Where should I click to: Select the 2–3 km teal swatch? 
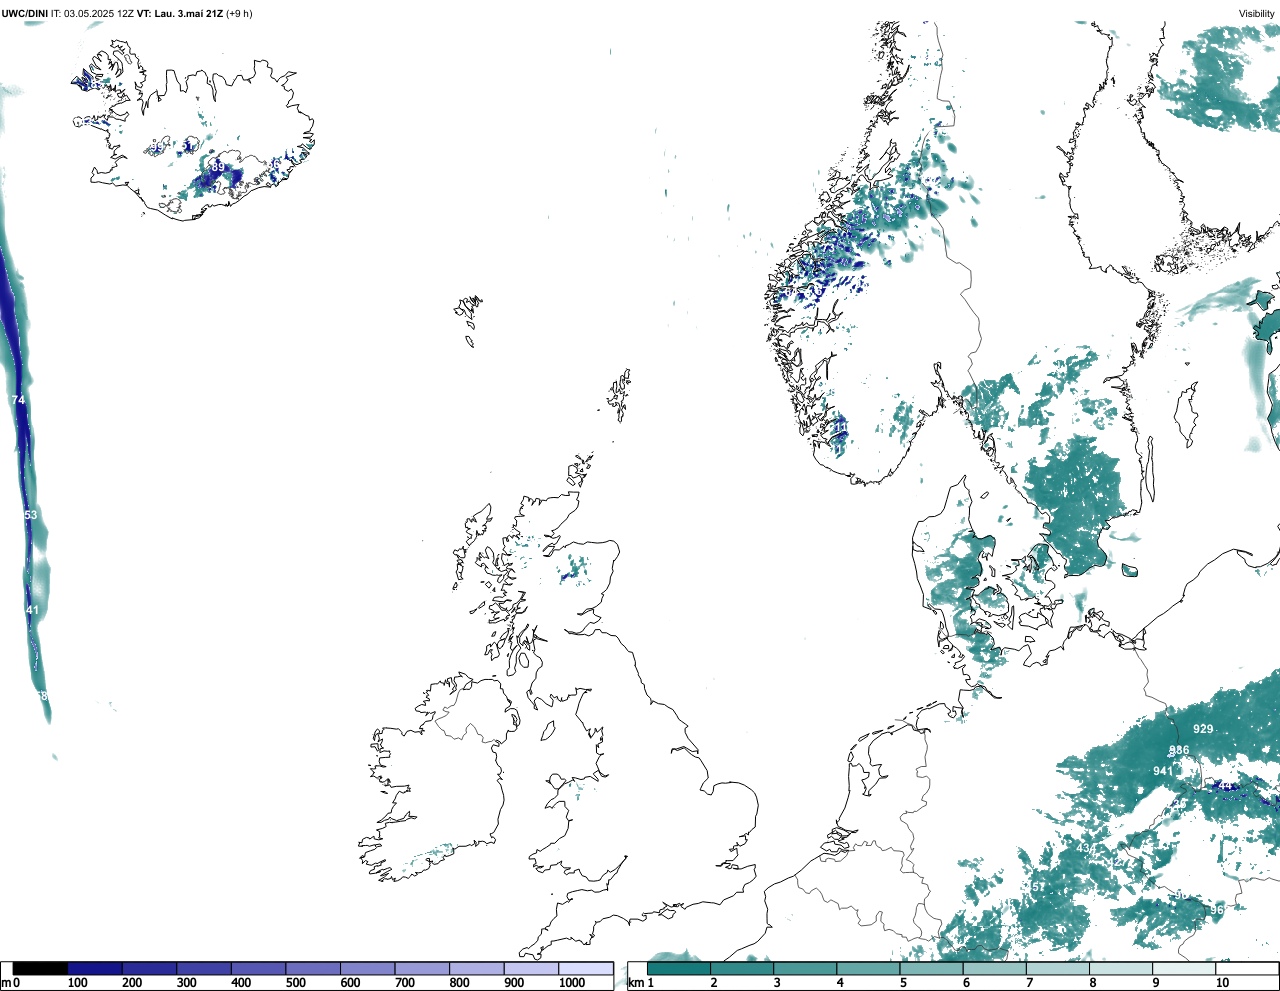[742, 968]
